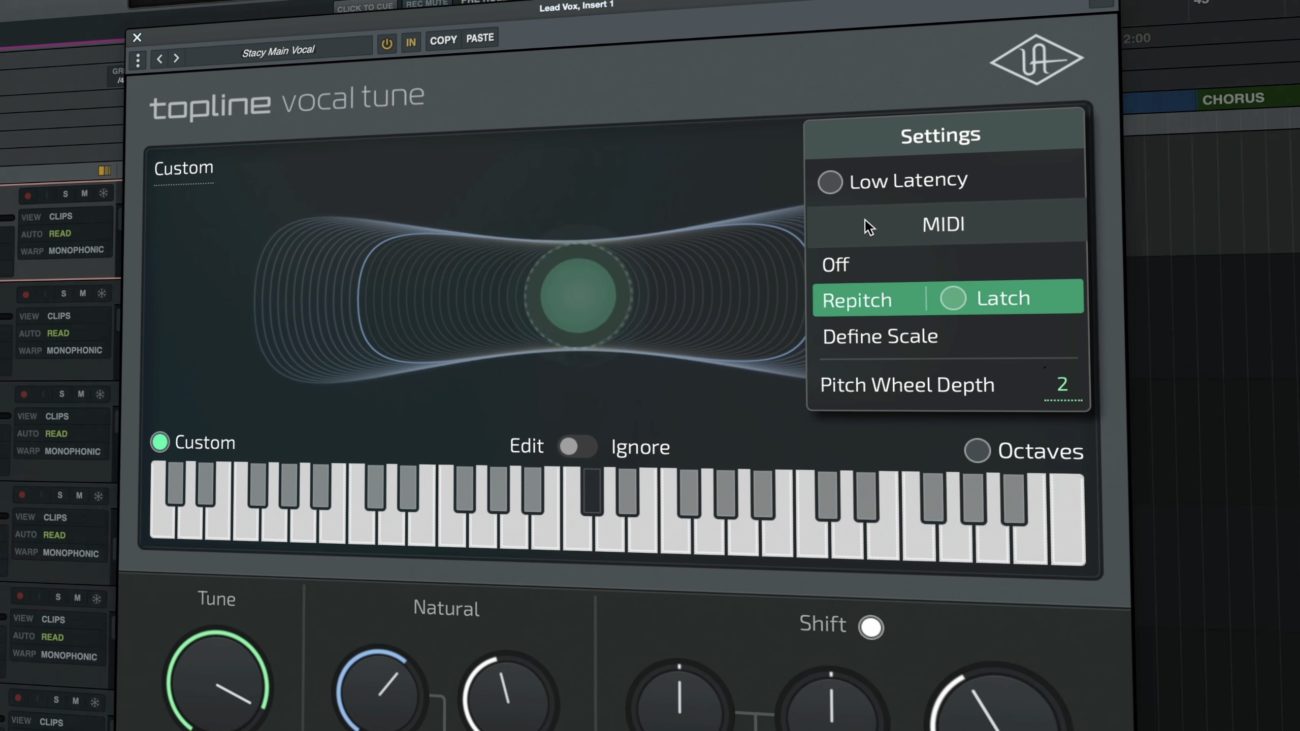Go to previous preset with left arrow
This screenshot has width=1300, height=731.
click(x=159, y=59)
